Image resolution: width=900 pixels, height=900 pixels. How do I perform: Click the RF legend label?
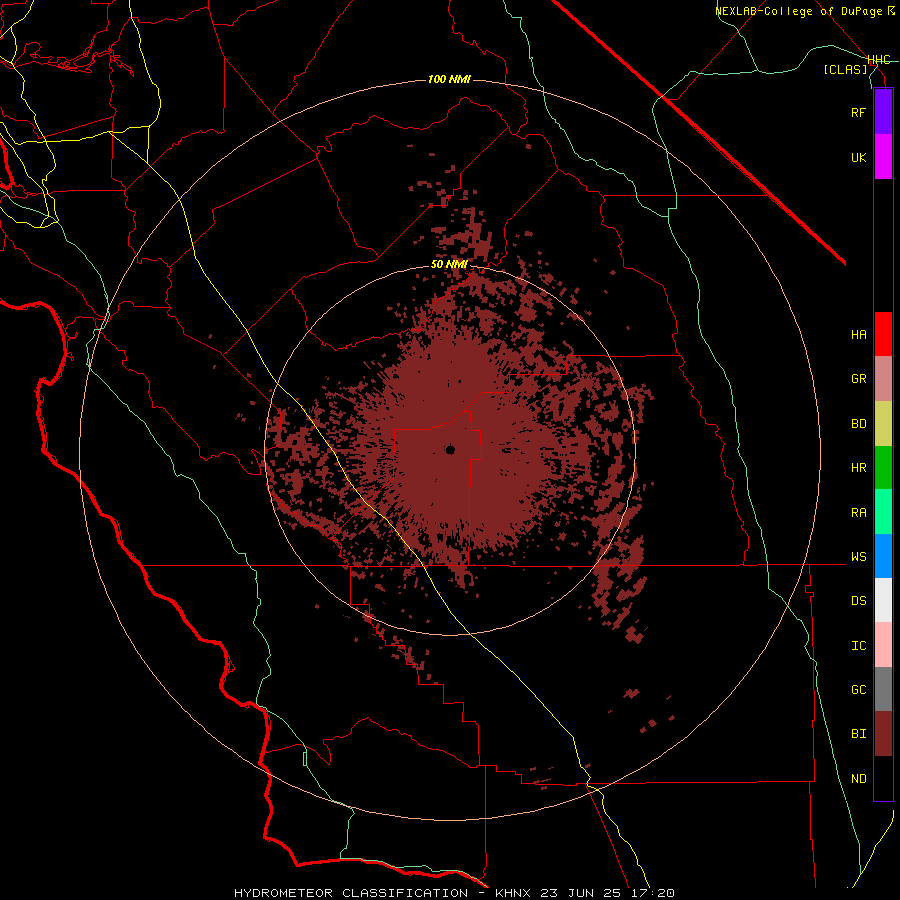858,112
